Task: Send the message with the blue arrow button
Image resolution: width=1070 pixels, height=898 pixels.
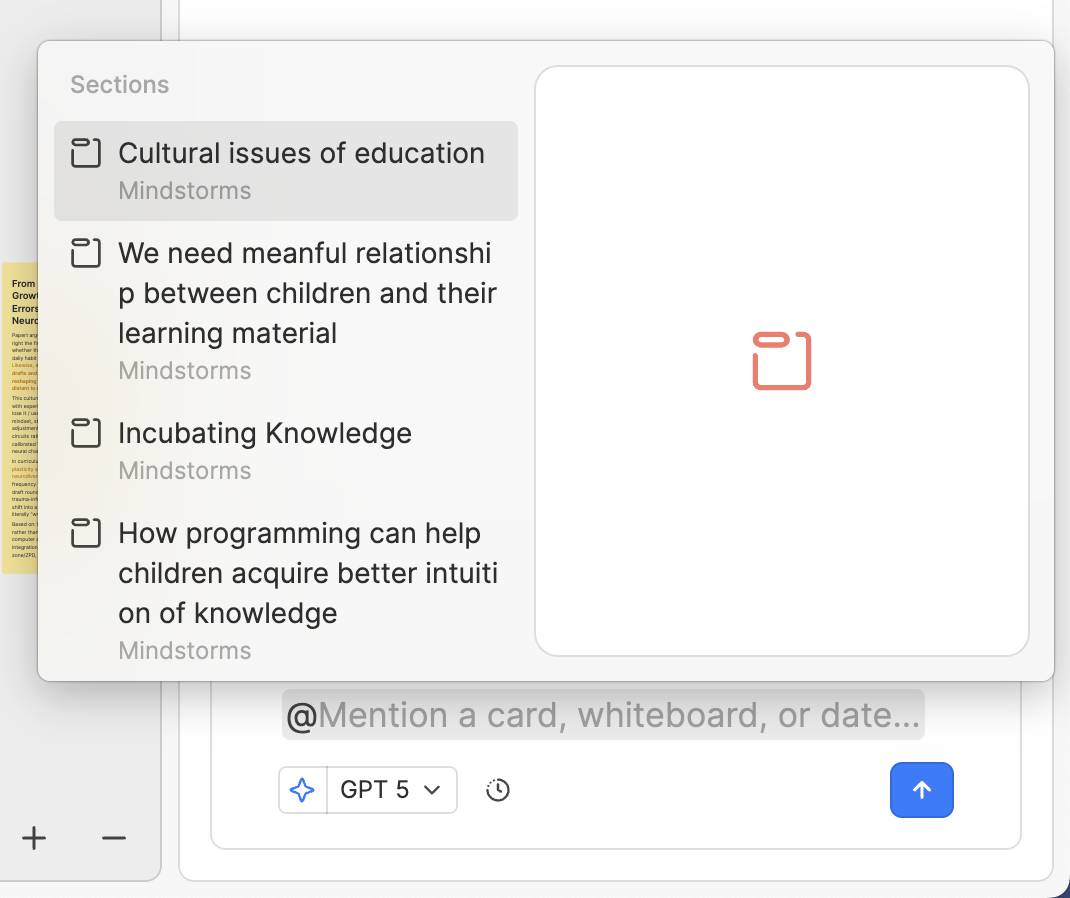Action: point(921,790)
